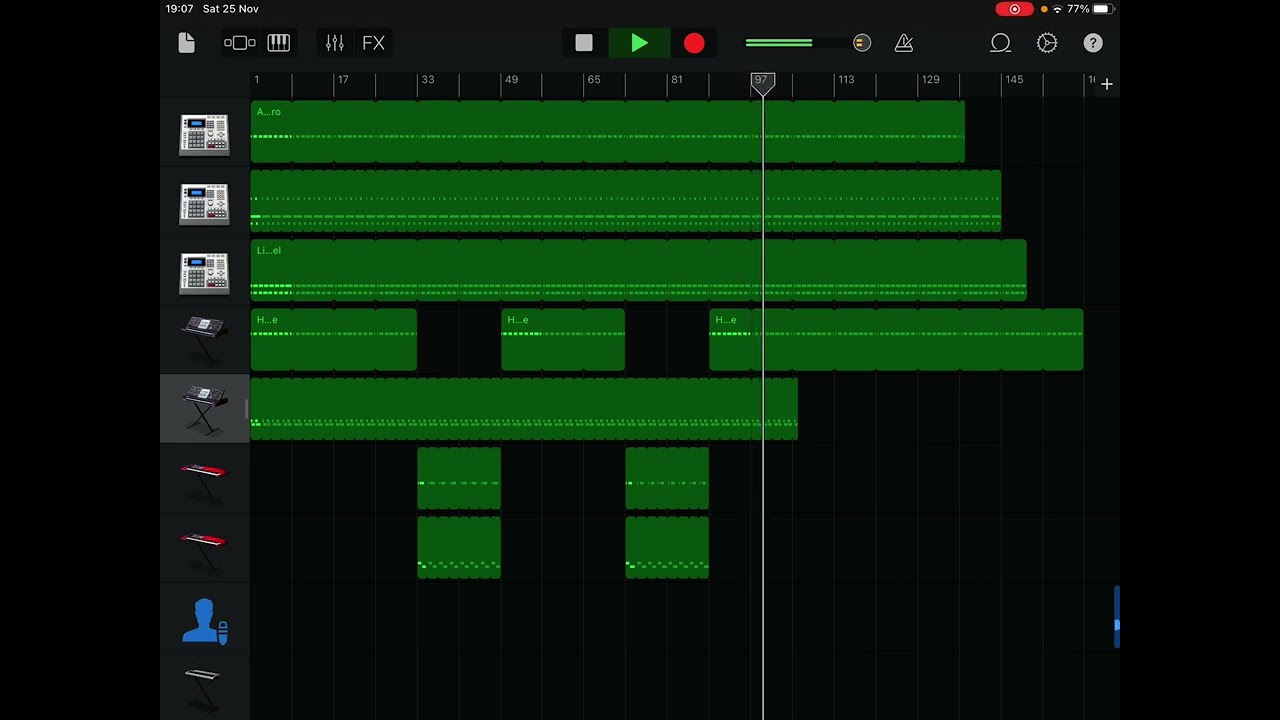Viewport: 1280px width, 720px height.
Task: Select the second drum machine track header
Action: click(204, 204)
